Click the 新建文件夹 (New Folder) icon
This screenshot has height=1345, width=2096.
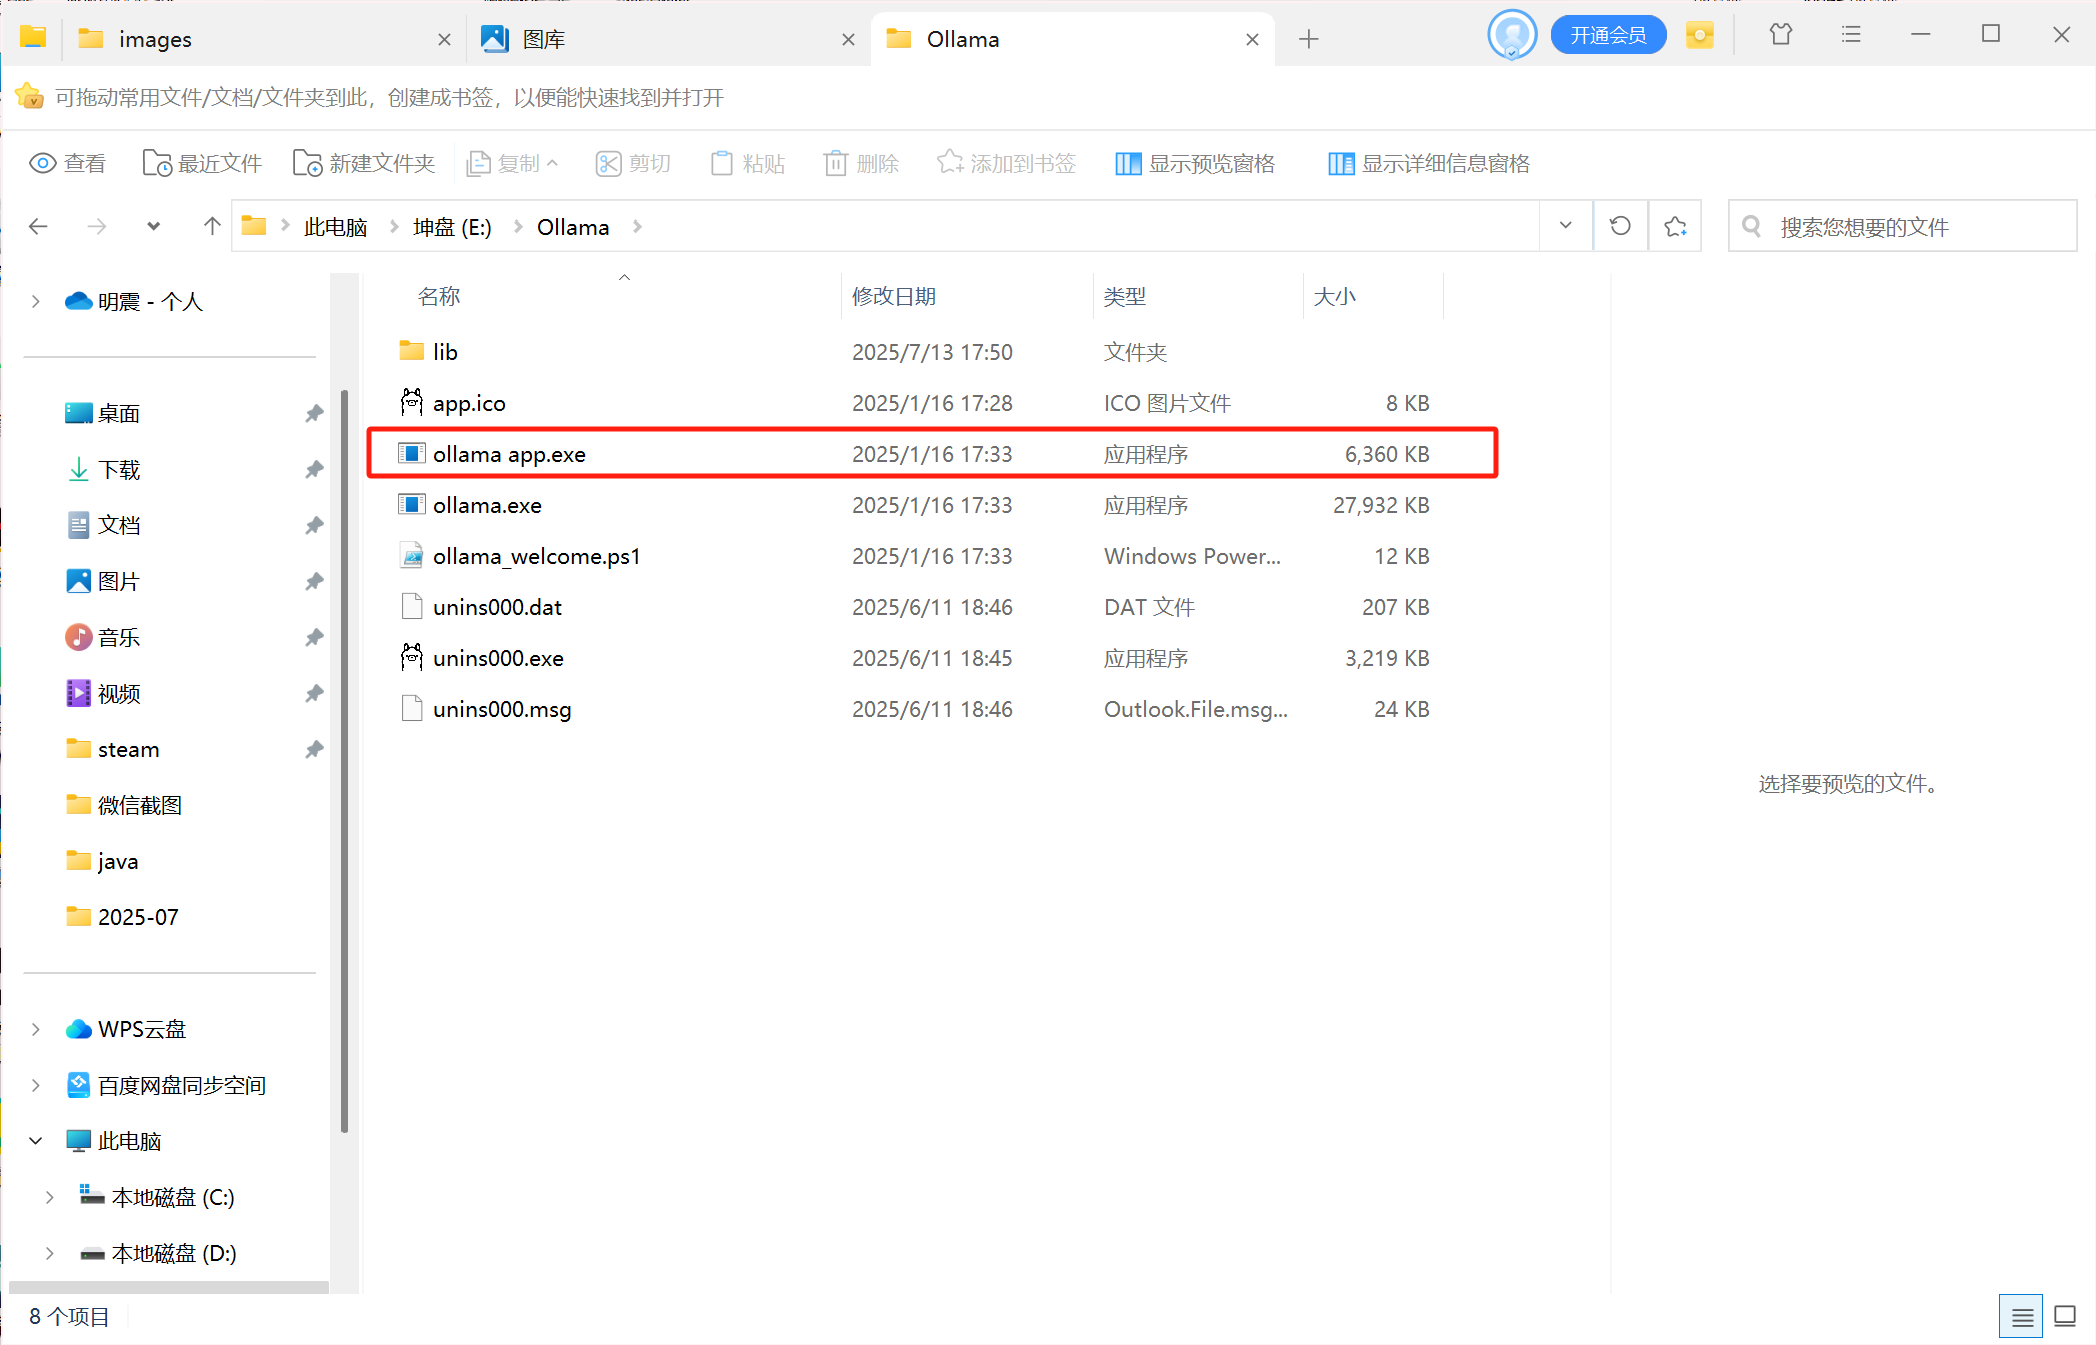[x=305, y=163]
